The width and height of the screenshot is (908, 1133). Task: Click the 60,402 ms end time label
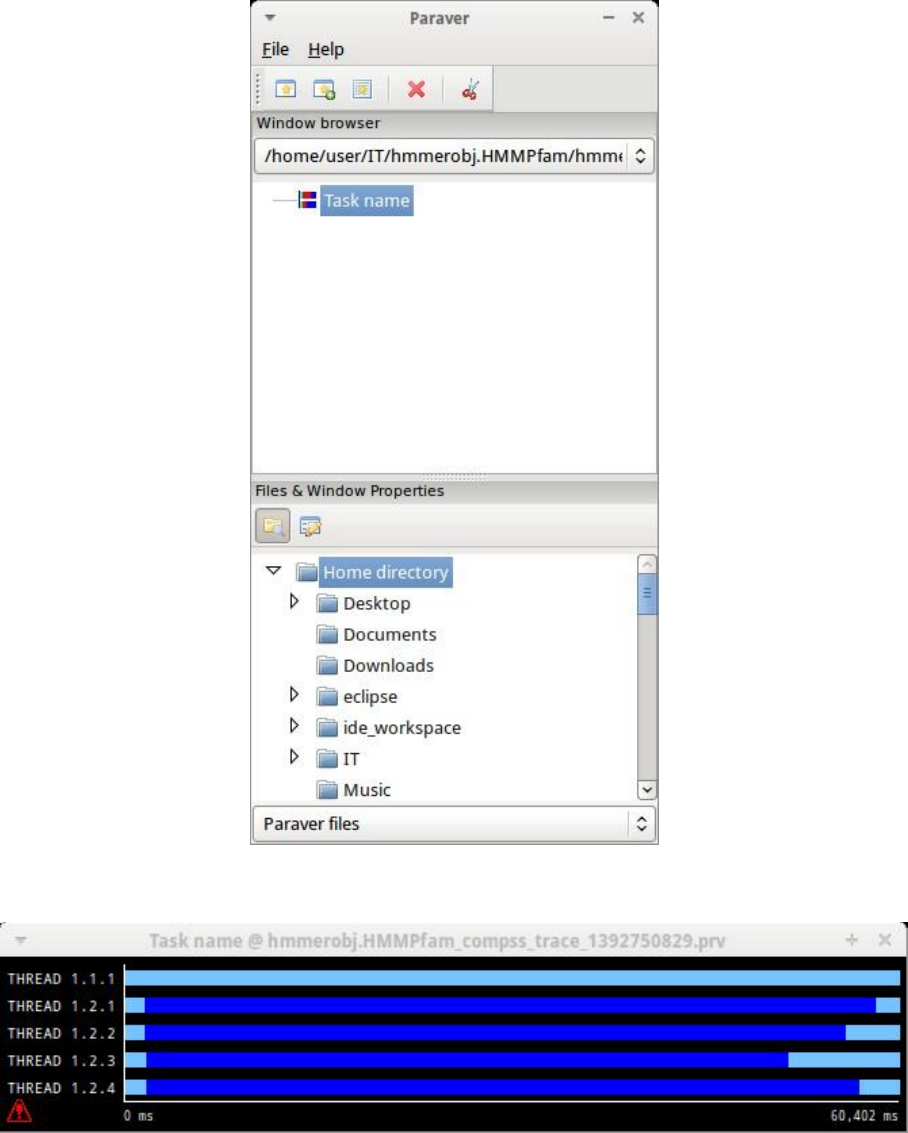pyautogui.click(x=864, y=1116)
